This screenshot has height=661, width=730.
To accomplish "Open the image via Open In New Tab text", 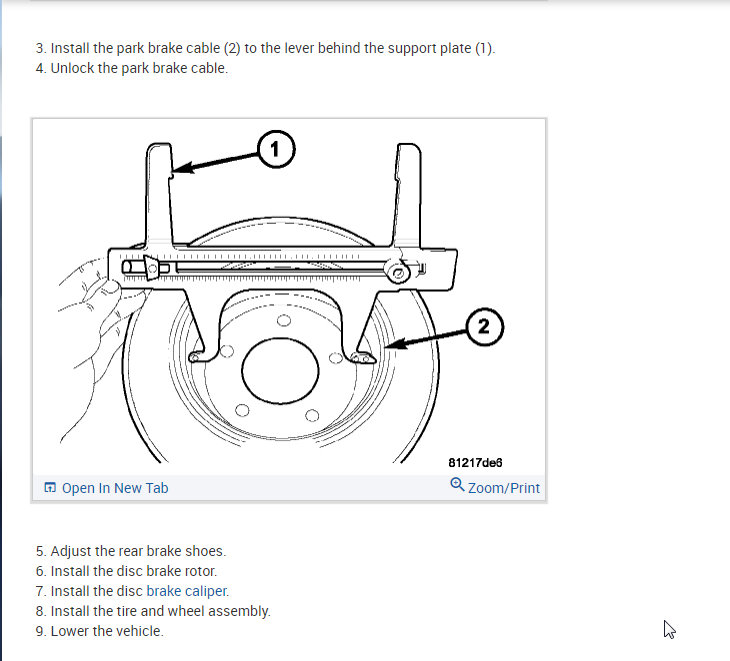I will click(x=115, y=488).
